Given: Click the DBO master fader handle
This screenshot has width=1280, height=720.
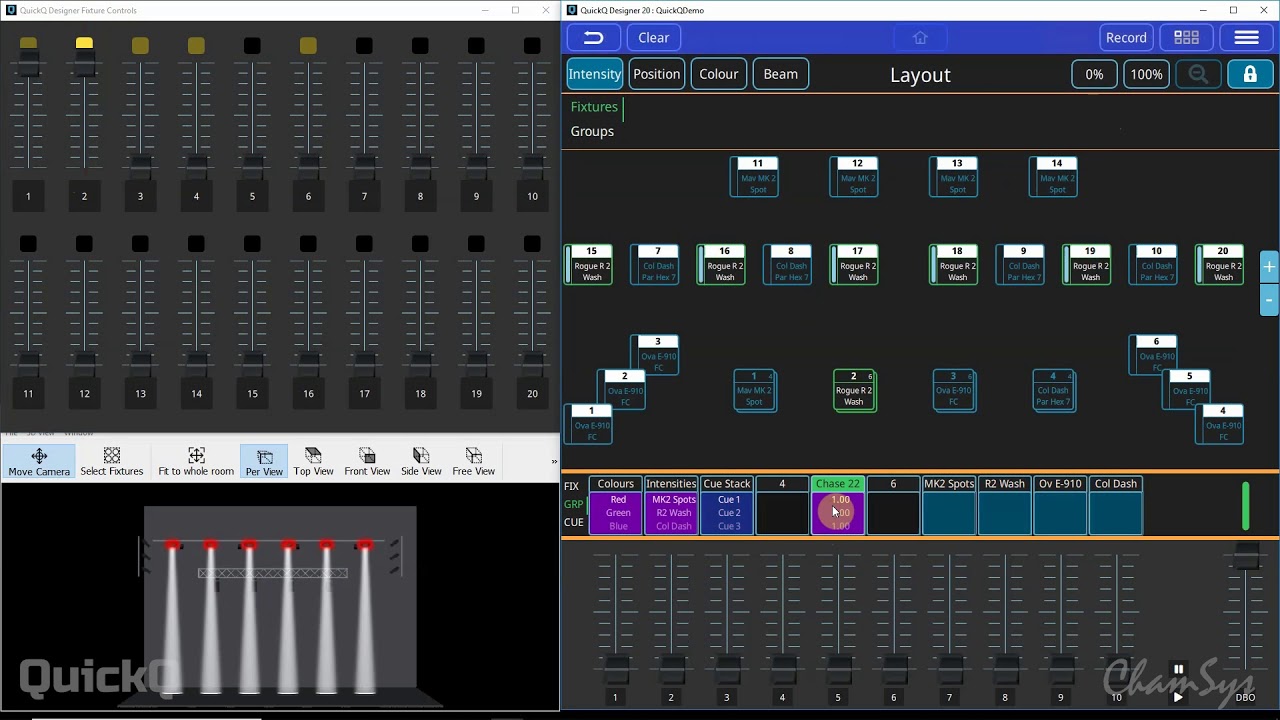Looking at the screenshot, I should pos(1245,557).
